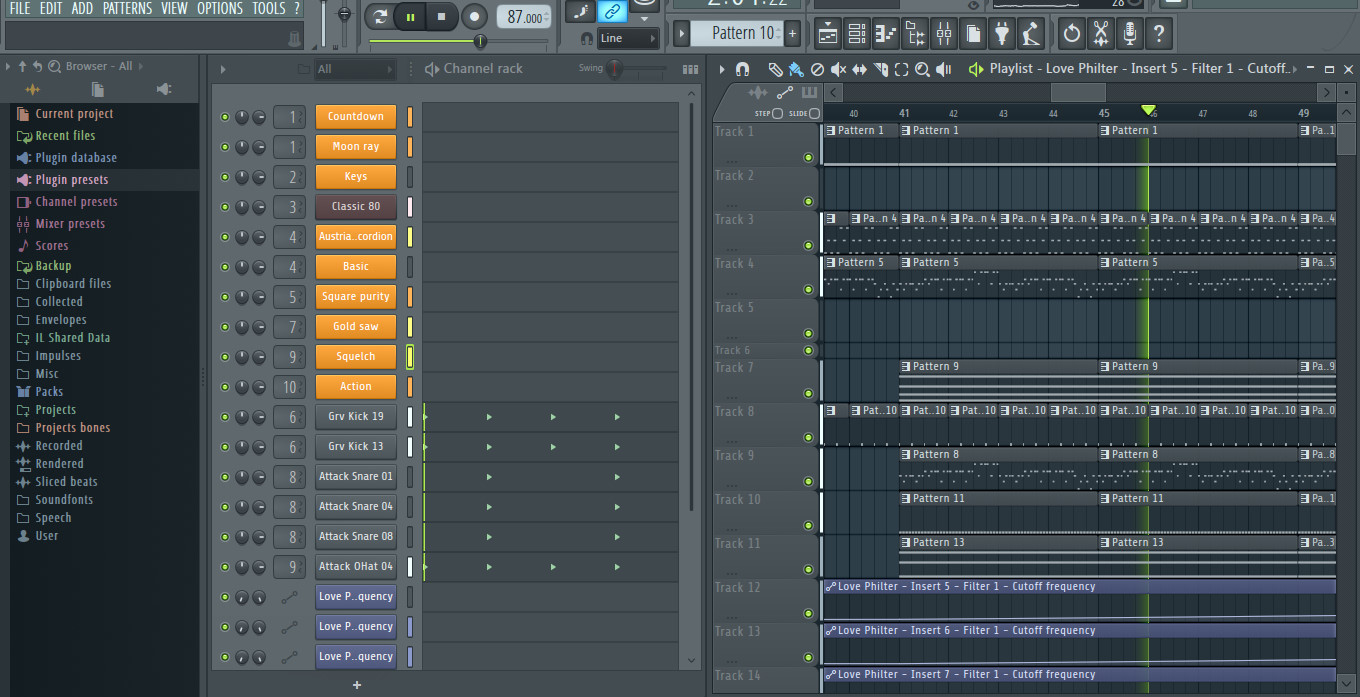The height and width of the screenshot is (697, 1360).
Task: Open the VIEW menu
Action: click(x=174, y=8)
